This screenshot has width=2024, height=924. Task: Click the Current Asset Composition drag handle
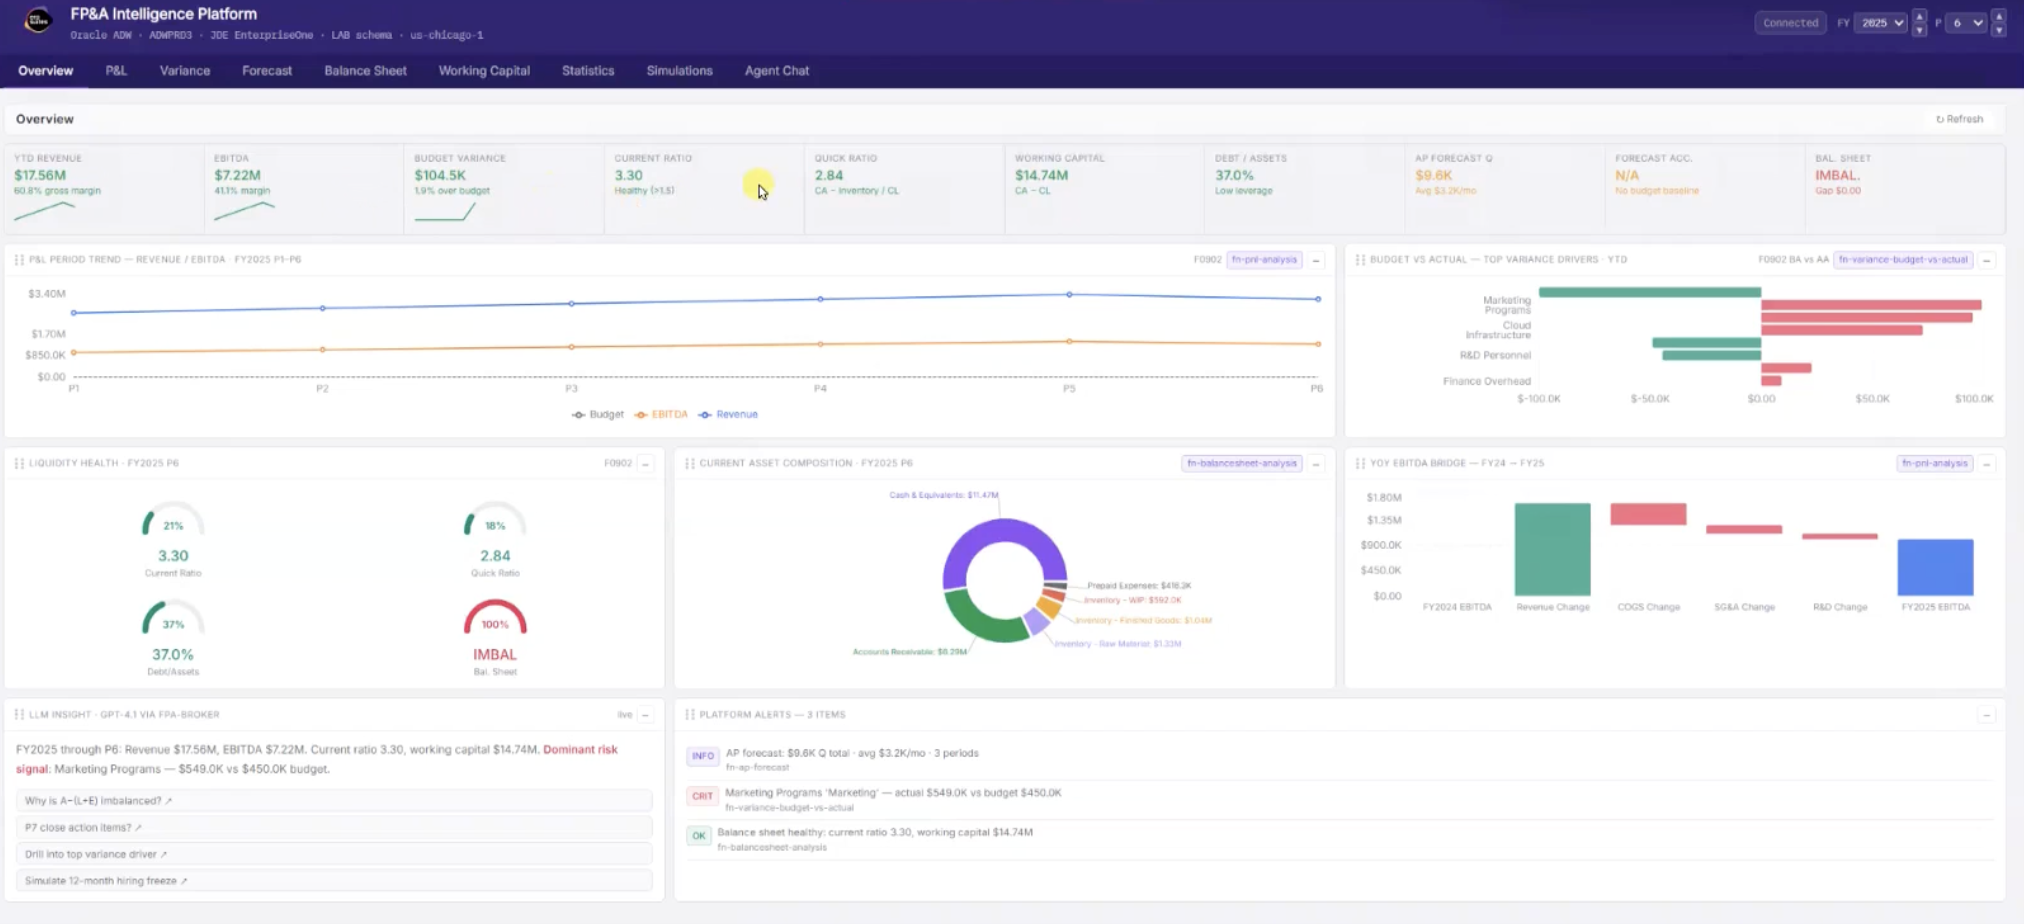pyautogui.click(x=690, y=464)
